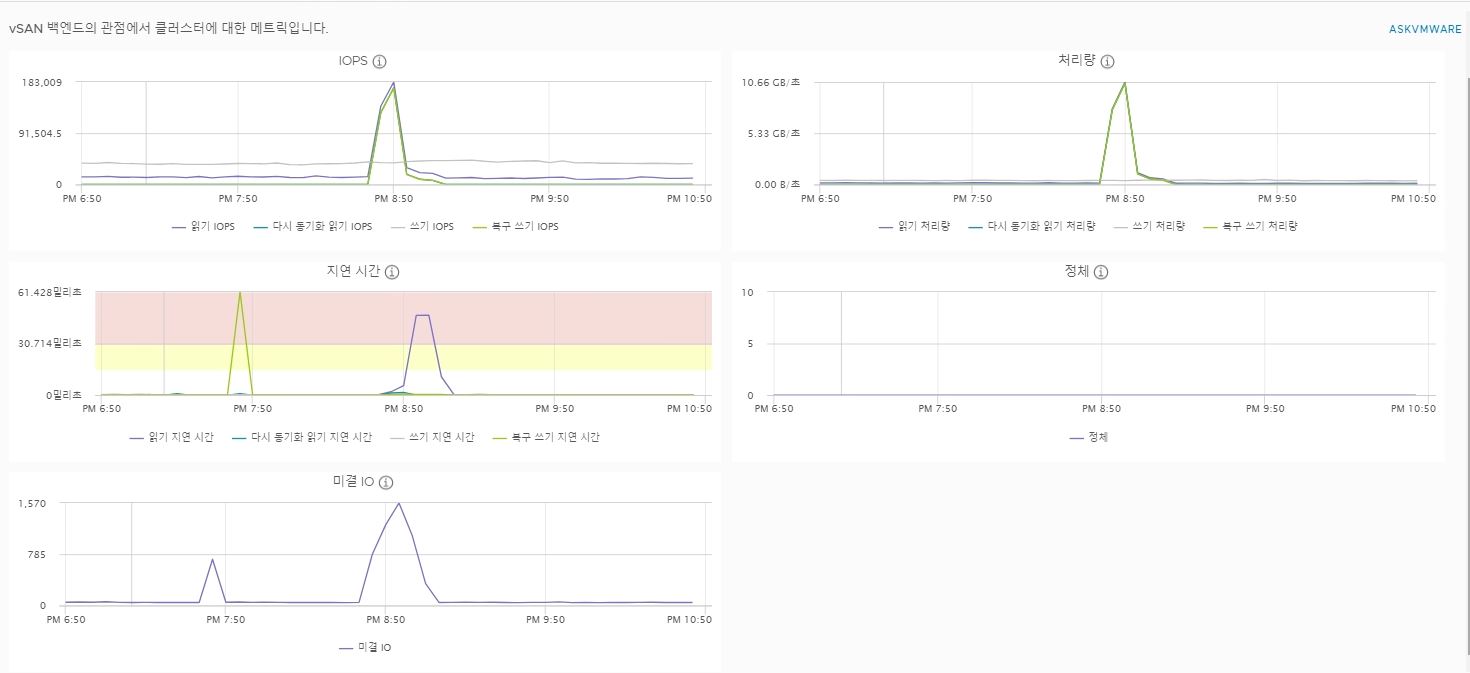Toggle the 다시 동기화 읽기 지연 시간 legend series
This screenshot has width=1470, height=673.
click(302, 437)
